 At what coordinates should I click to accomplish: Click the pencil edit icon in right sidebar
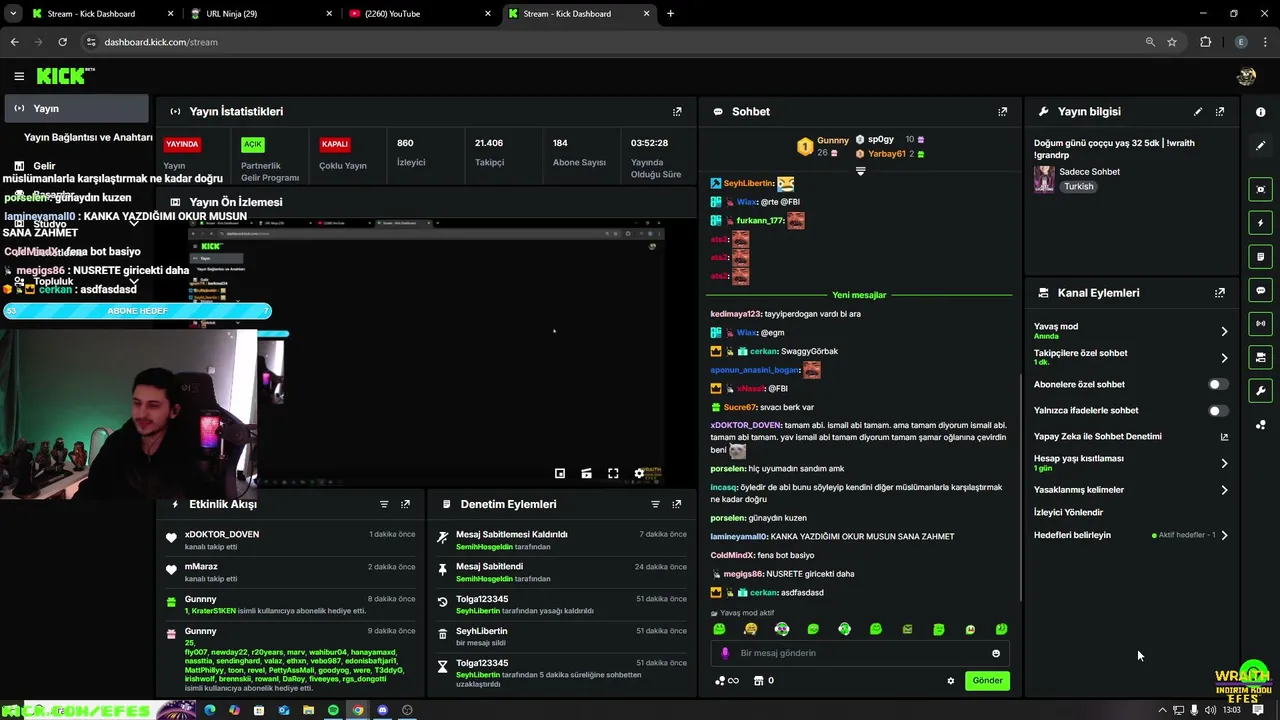tap(1260, 145)
